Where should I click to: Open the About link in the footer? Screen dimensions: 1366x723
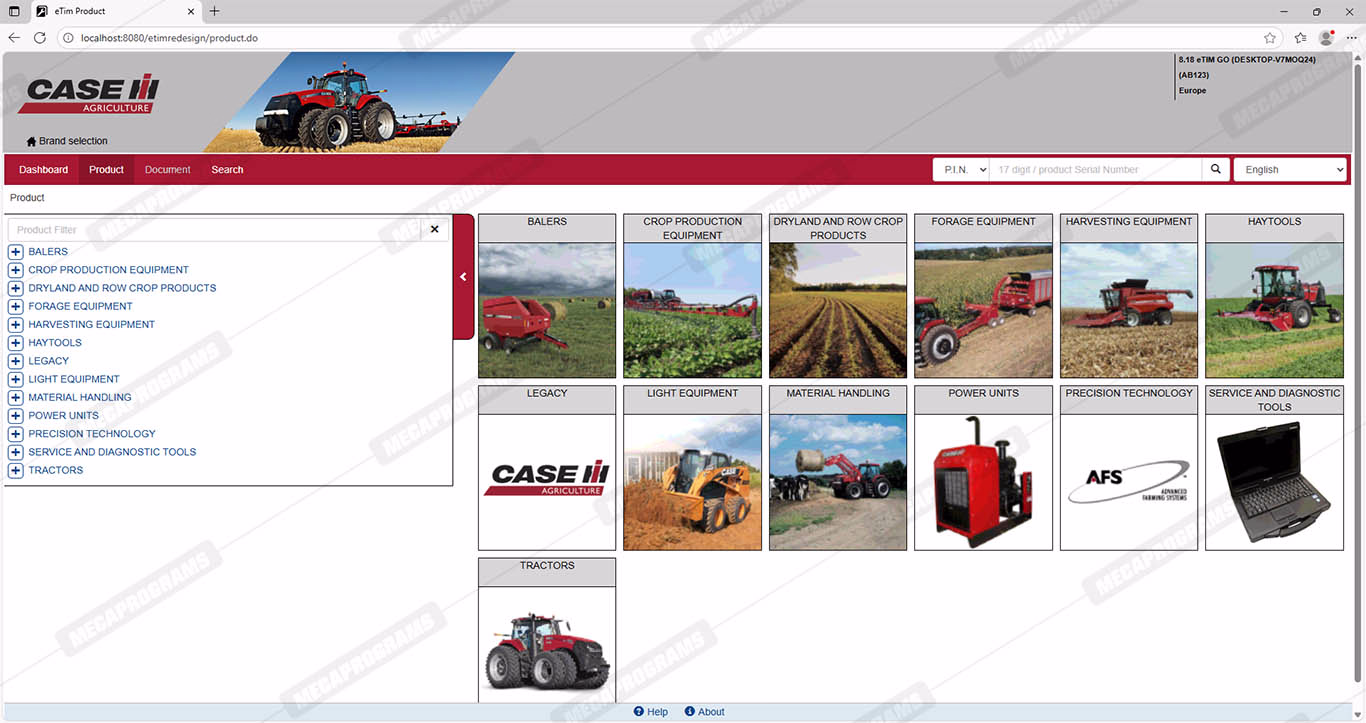tap(711, 712)
